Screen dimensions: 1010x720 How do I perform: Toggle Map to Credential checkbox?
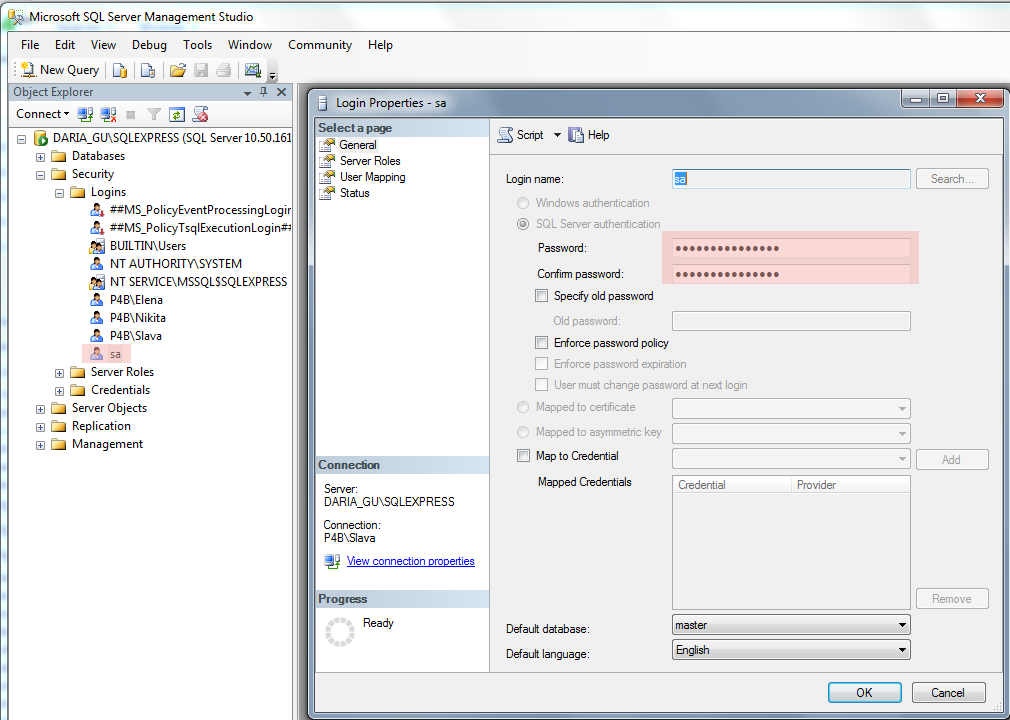pos(524,455)
